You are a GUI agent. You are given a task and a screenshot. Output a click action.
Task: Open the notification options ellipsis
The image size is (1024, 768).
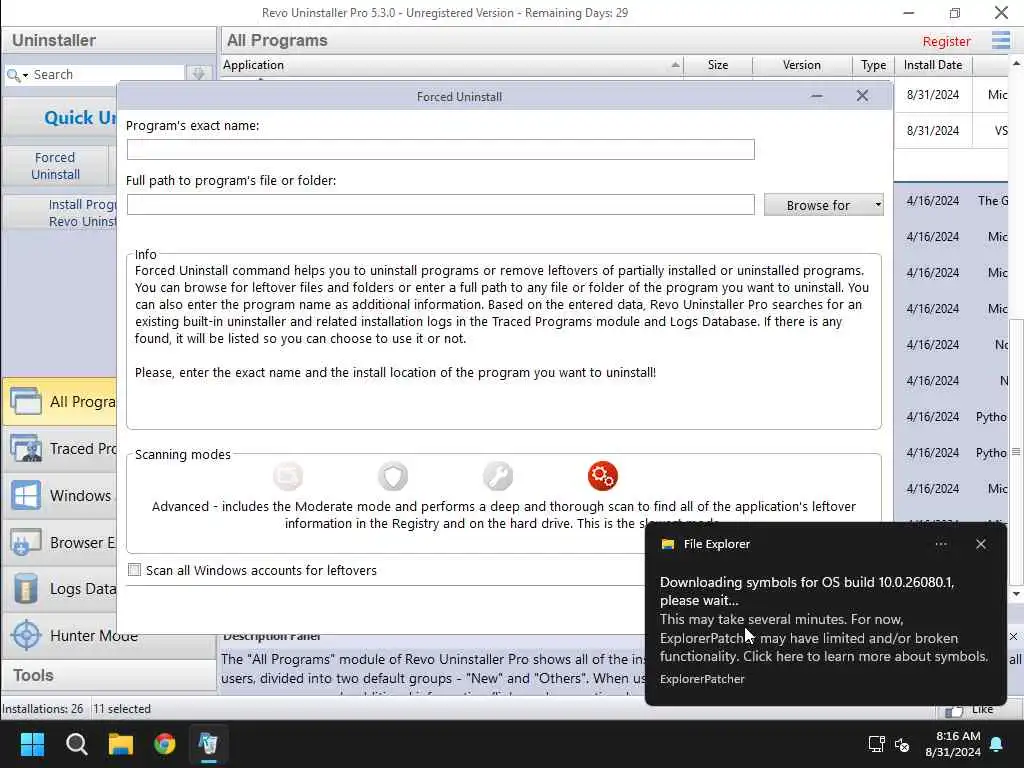point(941,544)
